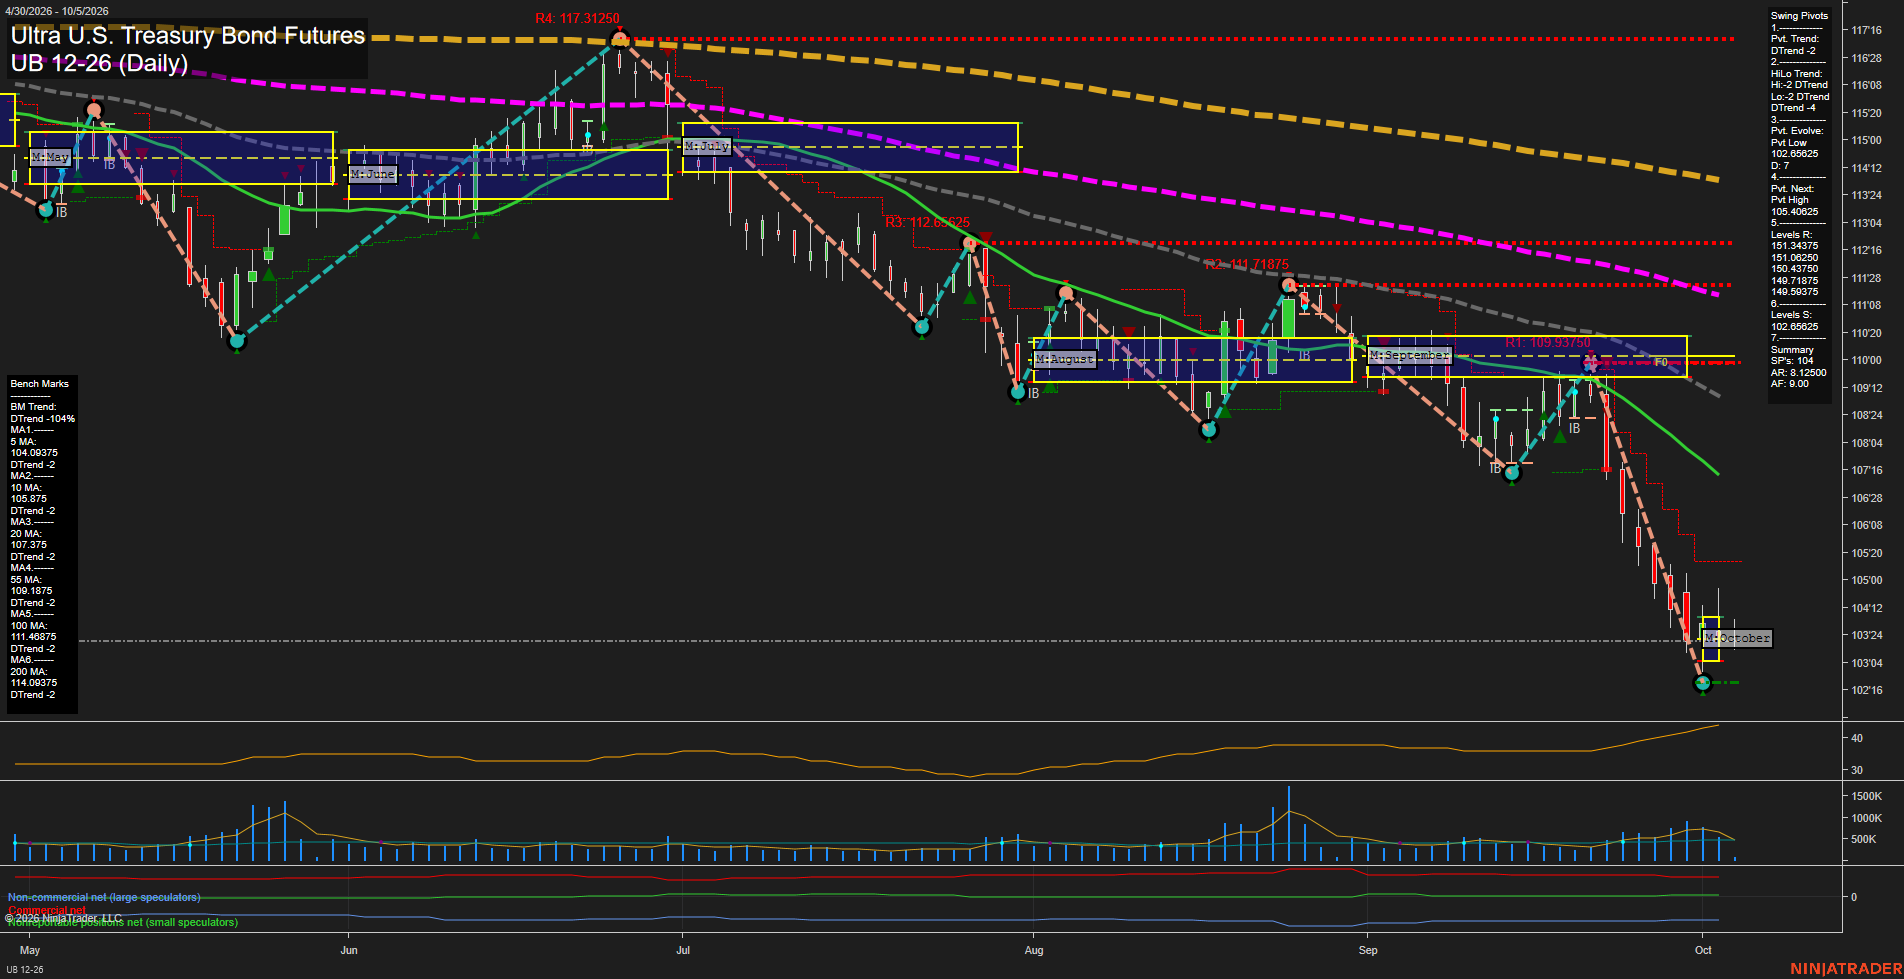Select the "40" indicator axis label

pyautogui.click(x=1857, y=738)
